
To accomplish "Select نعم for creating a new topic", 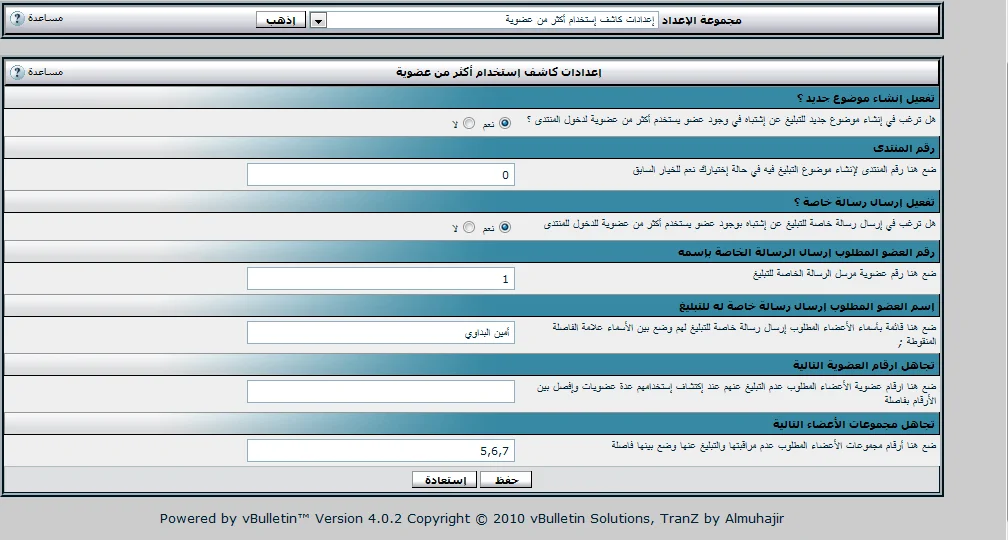I will tap(504, 123).
